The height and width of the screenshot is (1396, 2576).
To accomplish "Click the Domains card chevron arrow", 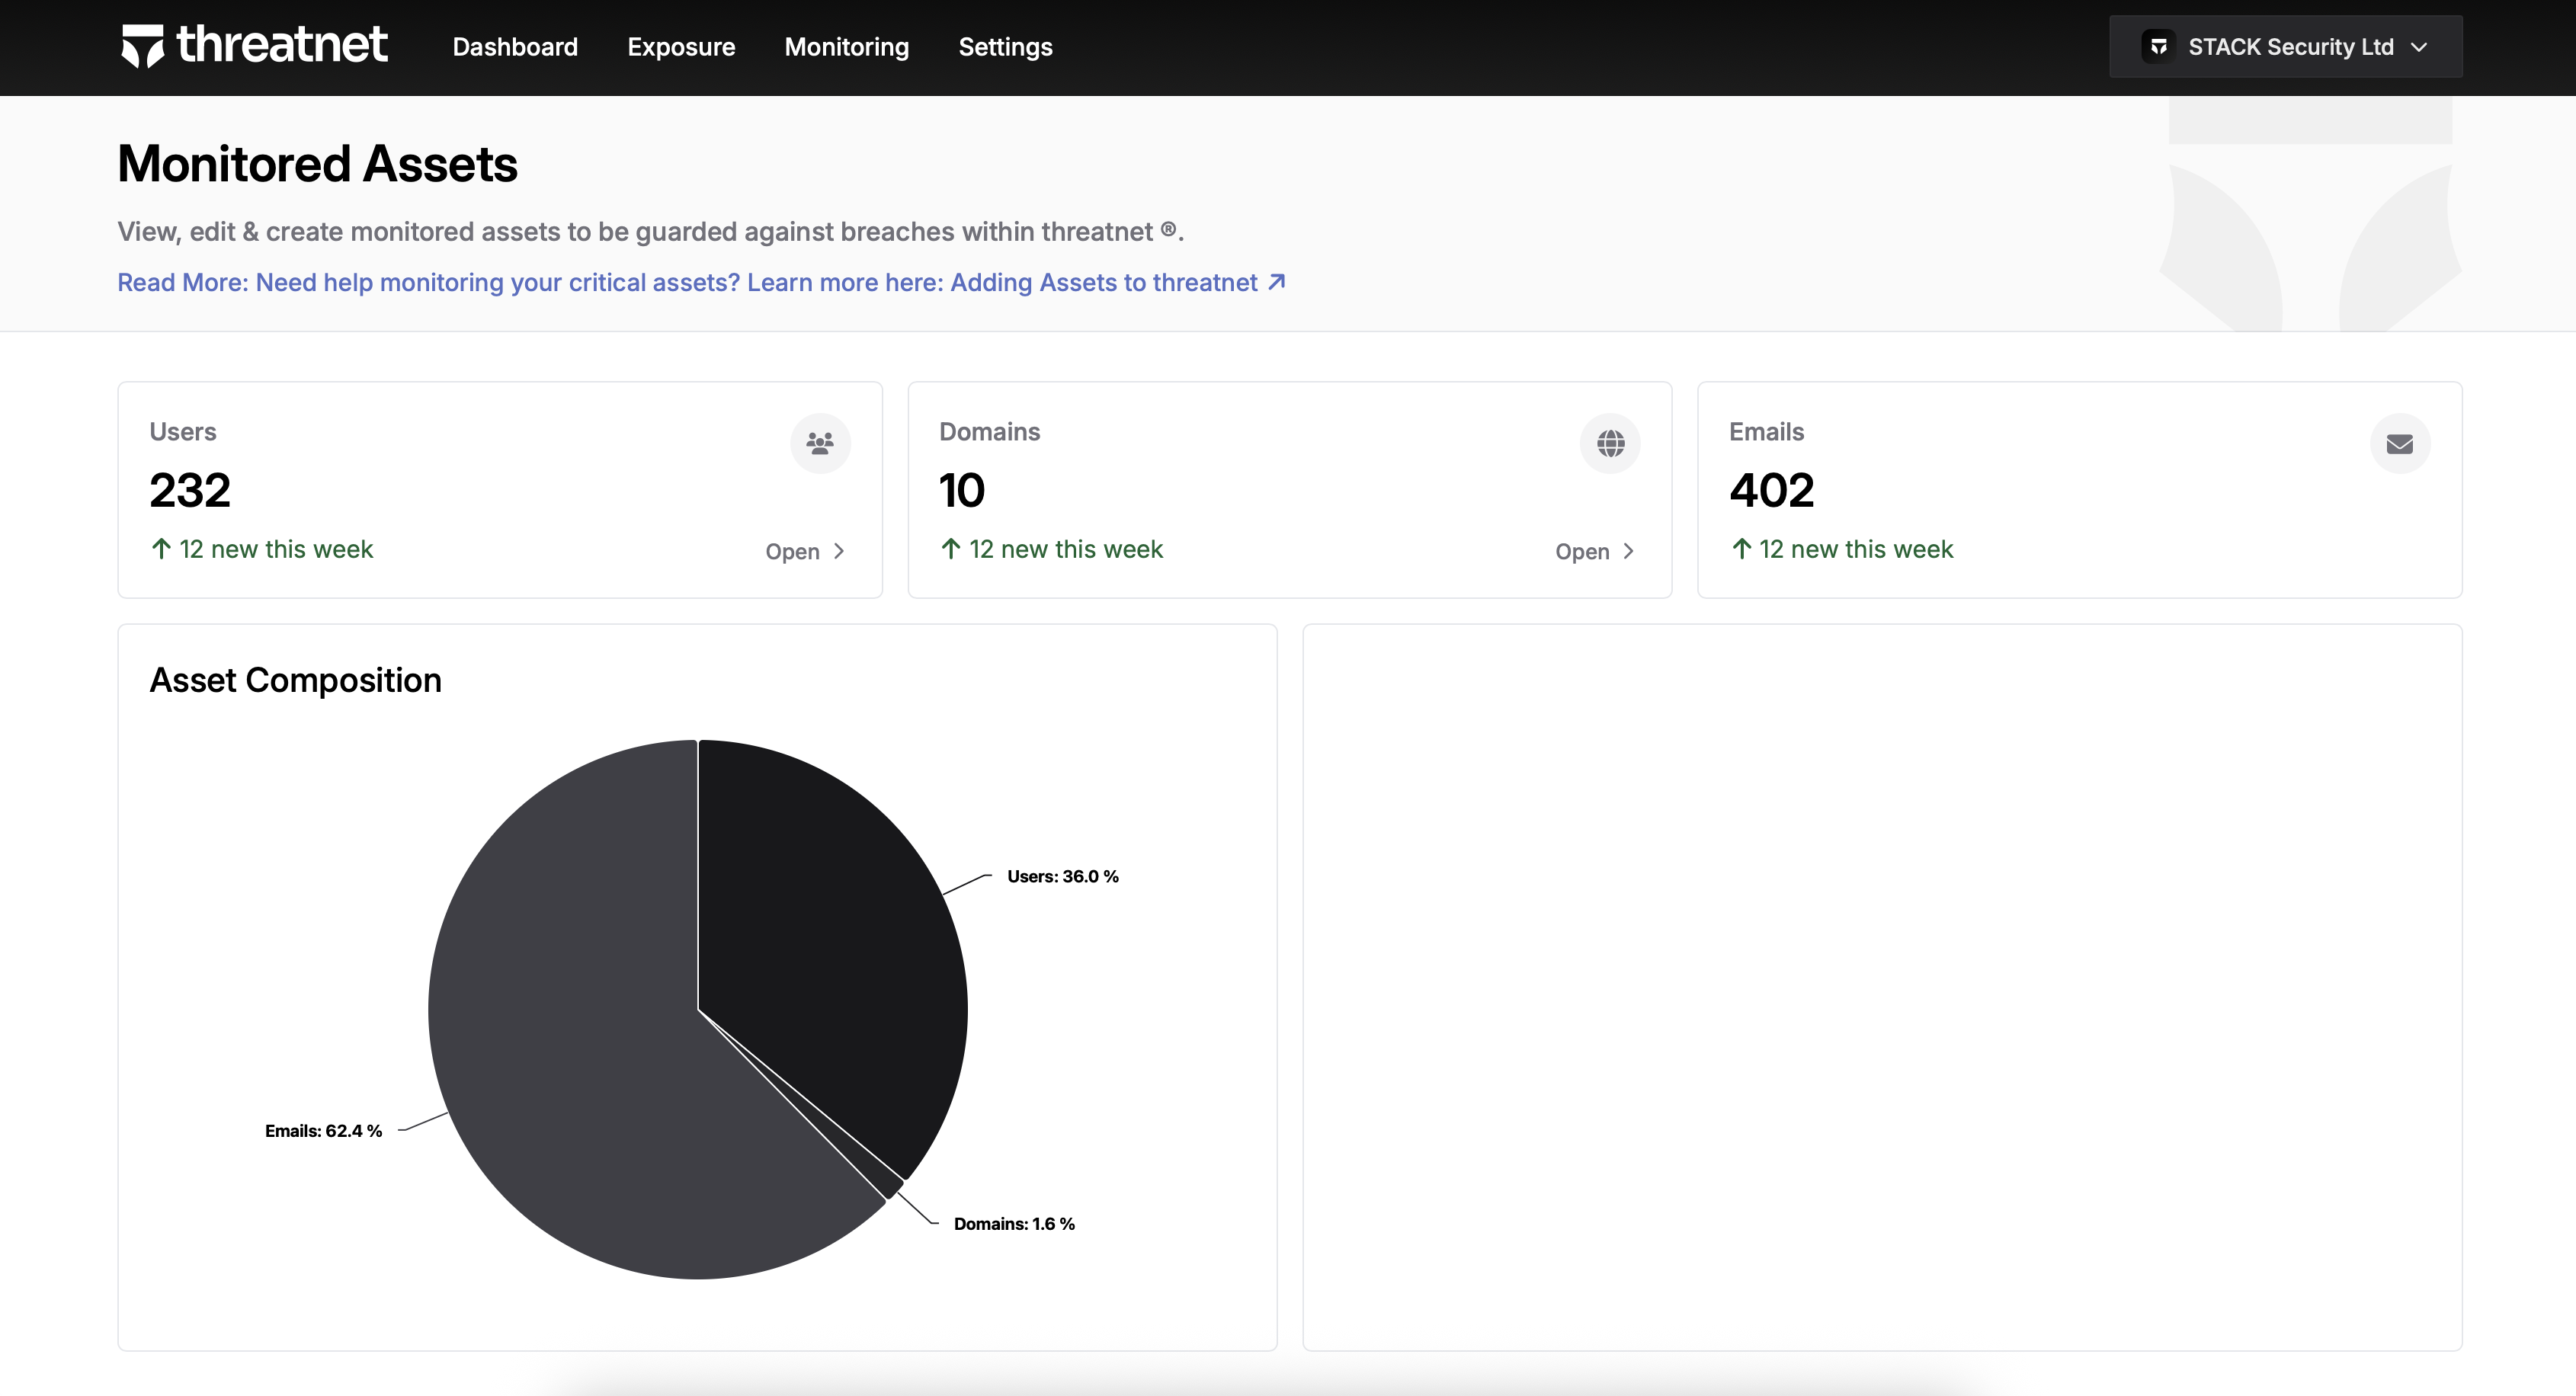I will pyautogui.click(x=1629, y=551).
